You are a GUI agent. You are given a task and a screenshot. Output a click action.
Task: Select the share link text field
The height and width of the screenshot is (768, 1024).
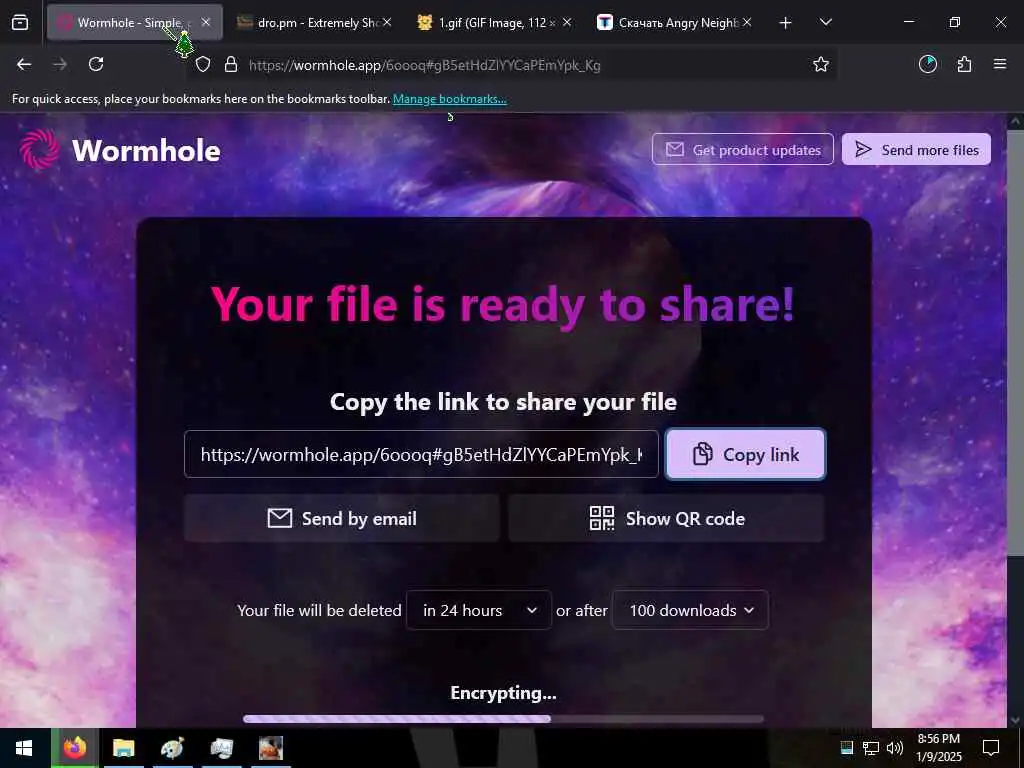click(421, 454)
